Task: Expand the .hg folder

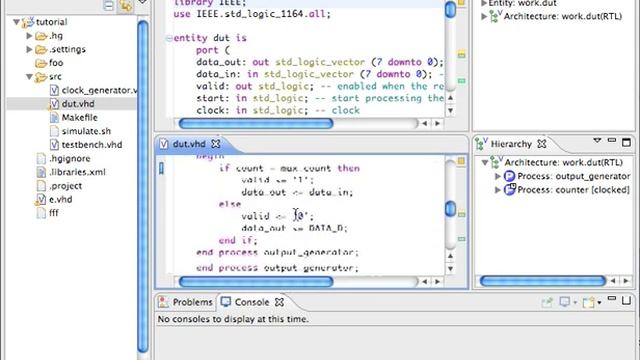Action: pyautogui.click(x=29, y=36)
